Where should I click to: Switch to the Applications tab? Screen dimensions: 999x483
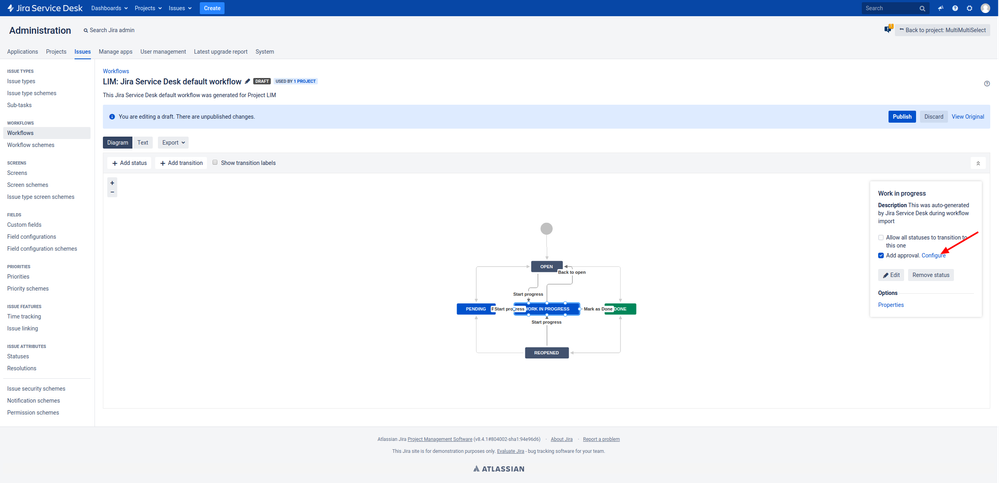22,52
